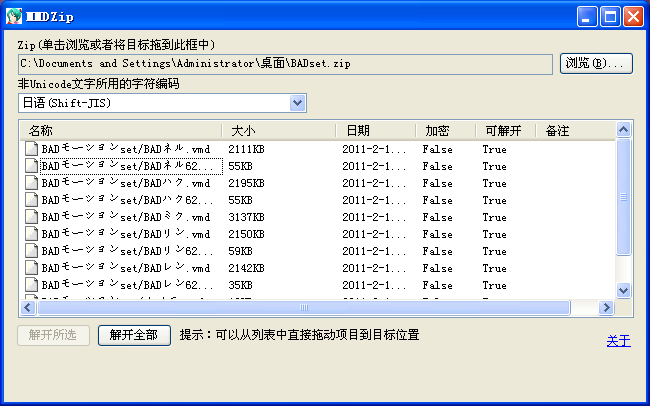Image resolution: width=650 pixels, height=406 pixels.
Task: Click file icon of BADハク.vmd row
Action: point(31,183)
